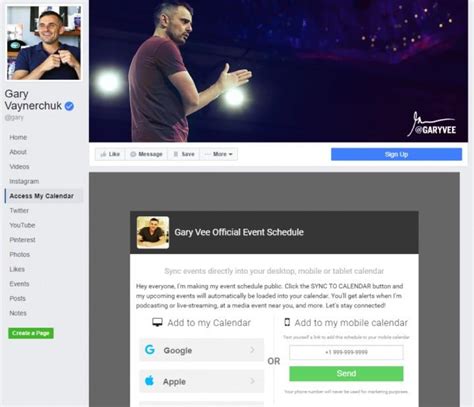Expand the More dropdown menu
The height and width of the screenshot is (407, 474).
point(219,154)
